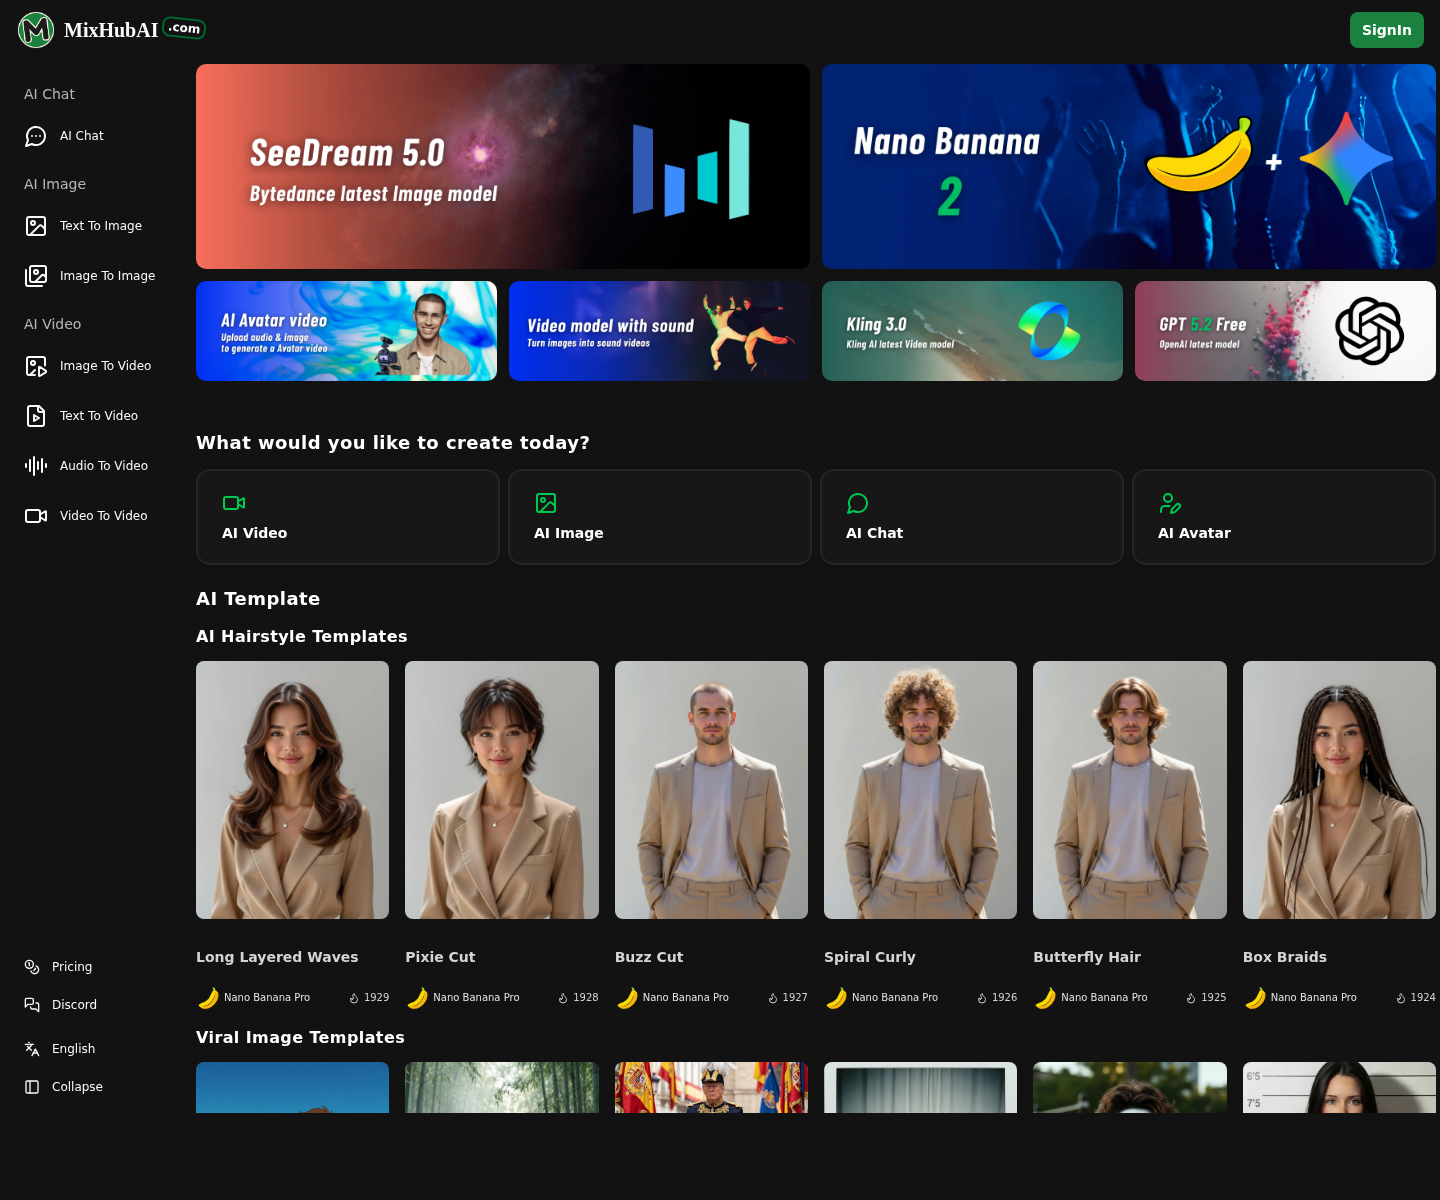Open the Image To Video tool
Viewport: 1440px width, 1200px height.
(36, 366)
